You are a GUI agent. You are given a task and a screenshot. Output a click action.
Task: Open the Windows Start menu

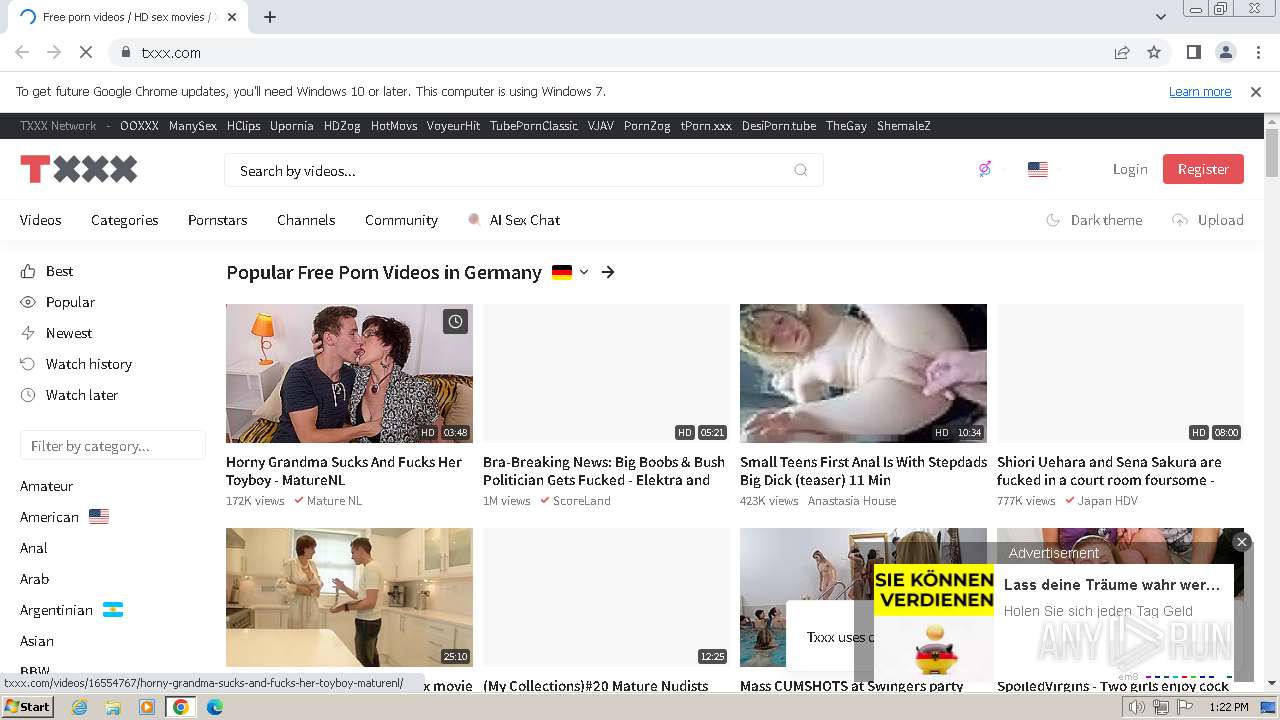tap(27, 707)
